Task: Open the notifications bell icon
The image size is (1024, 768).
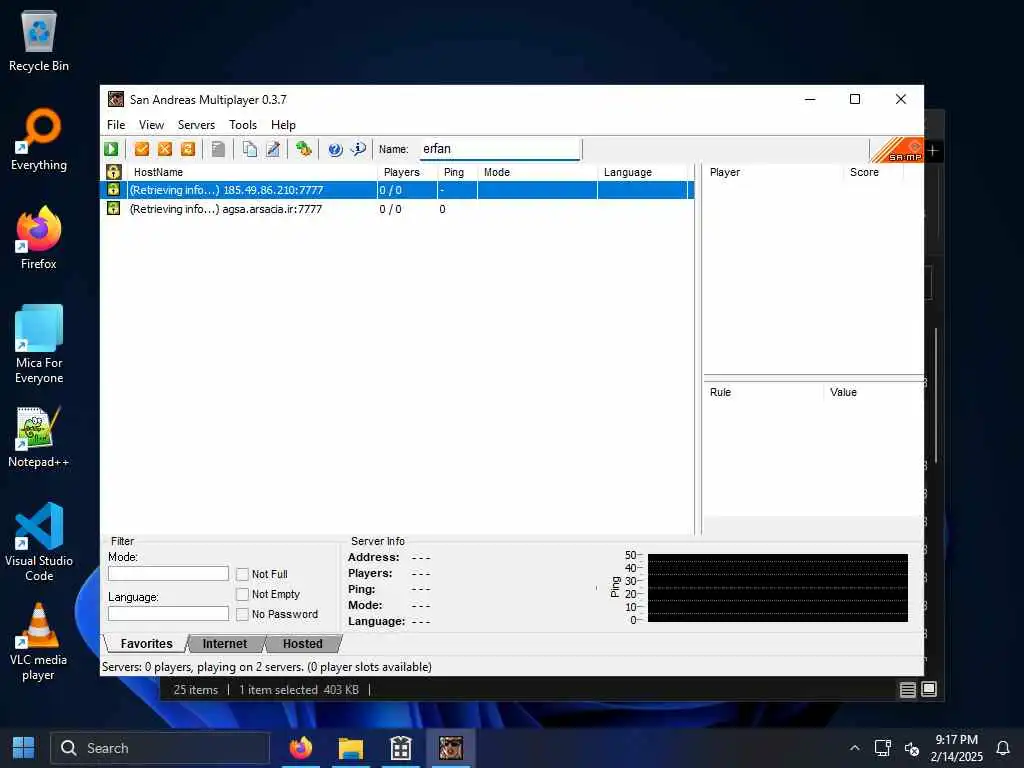Action: [1002, 748]
